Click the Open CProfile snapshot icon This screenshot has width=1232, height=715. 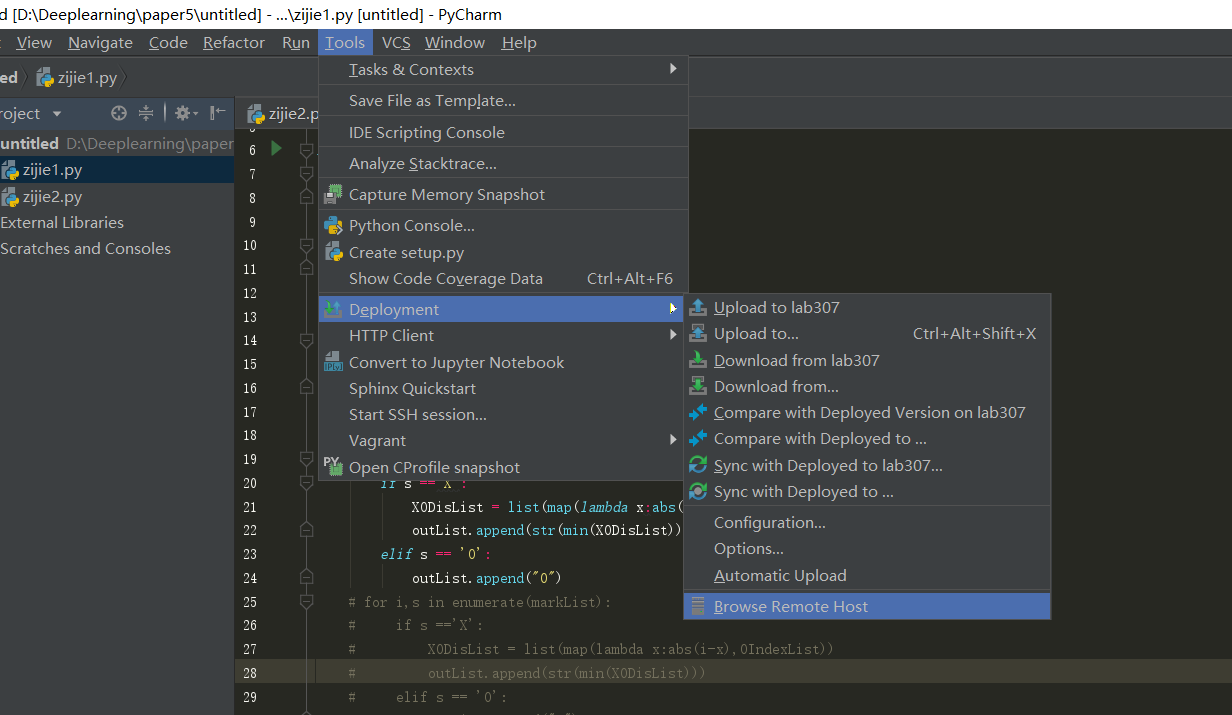pos(333,466)
